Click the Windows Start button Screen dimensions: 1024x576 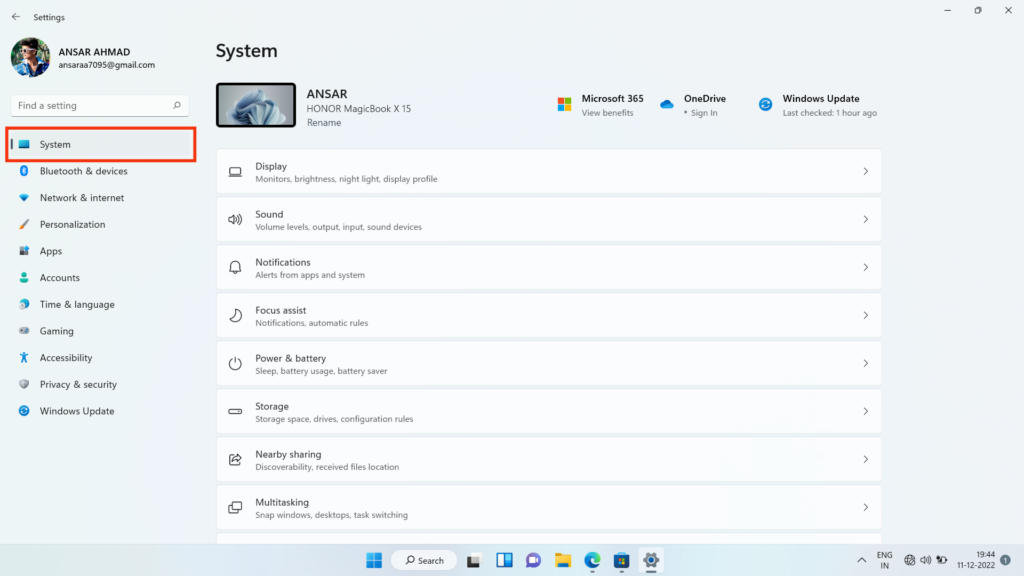point(374,560)
